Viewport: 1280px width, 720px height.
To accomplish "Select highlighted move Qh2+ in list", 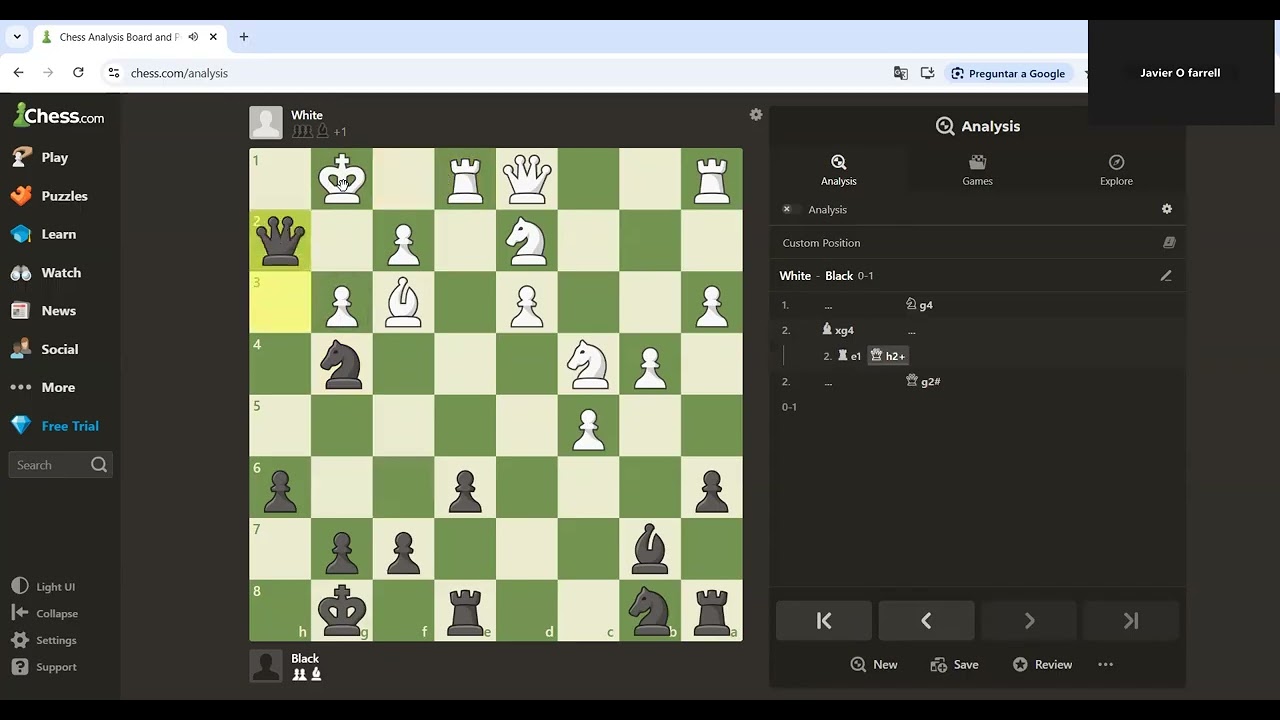I will point(888,356).
